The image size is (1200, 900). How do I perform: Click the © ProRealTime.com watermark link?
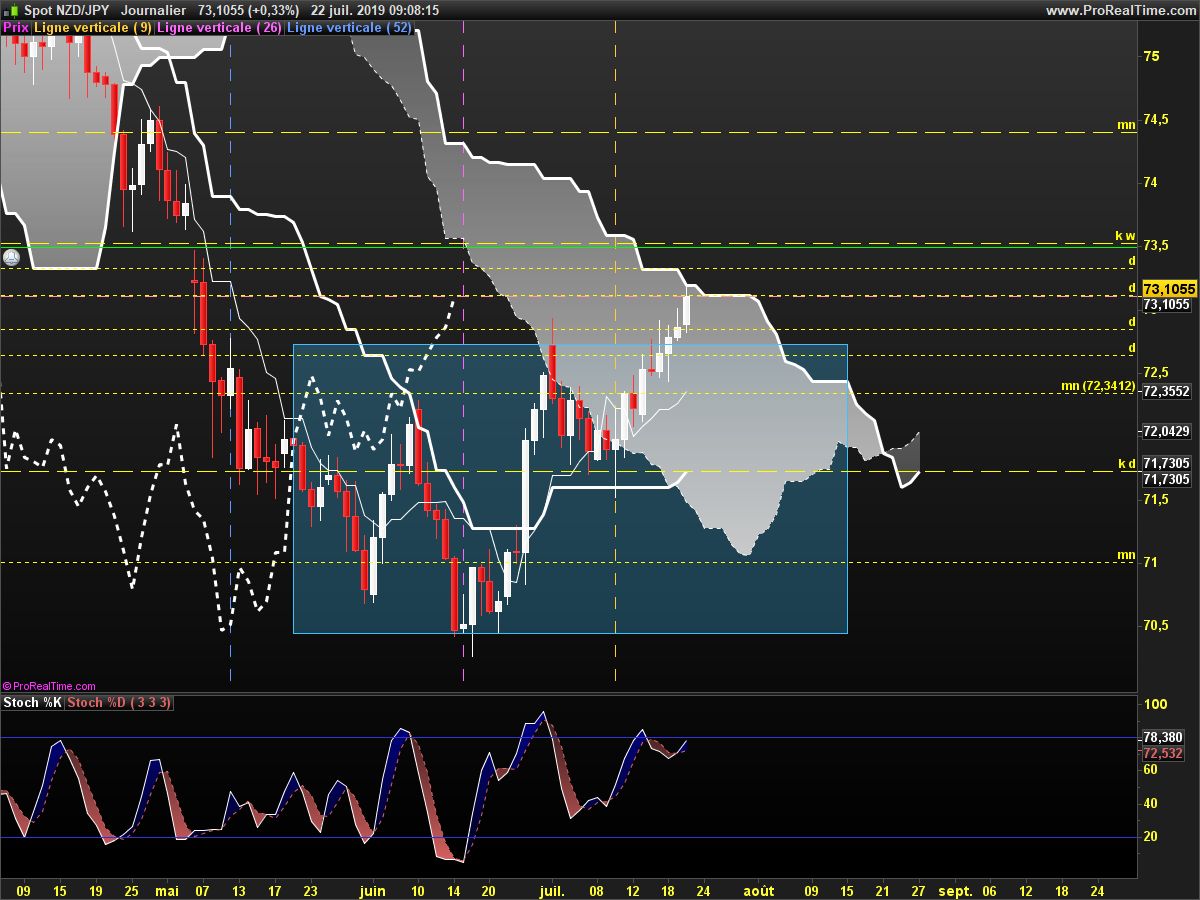49,686
